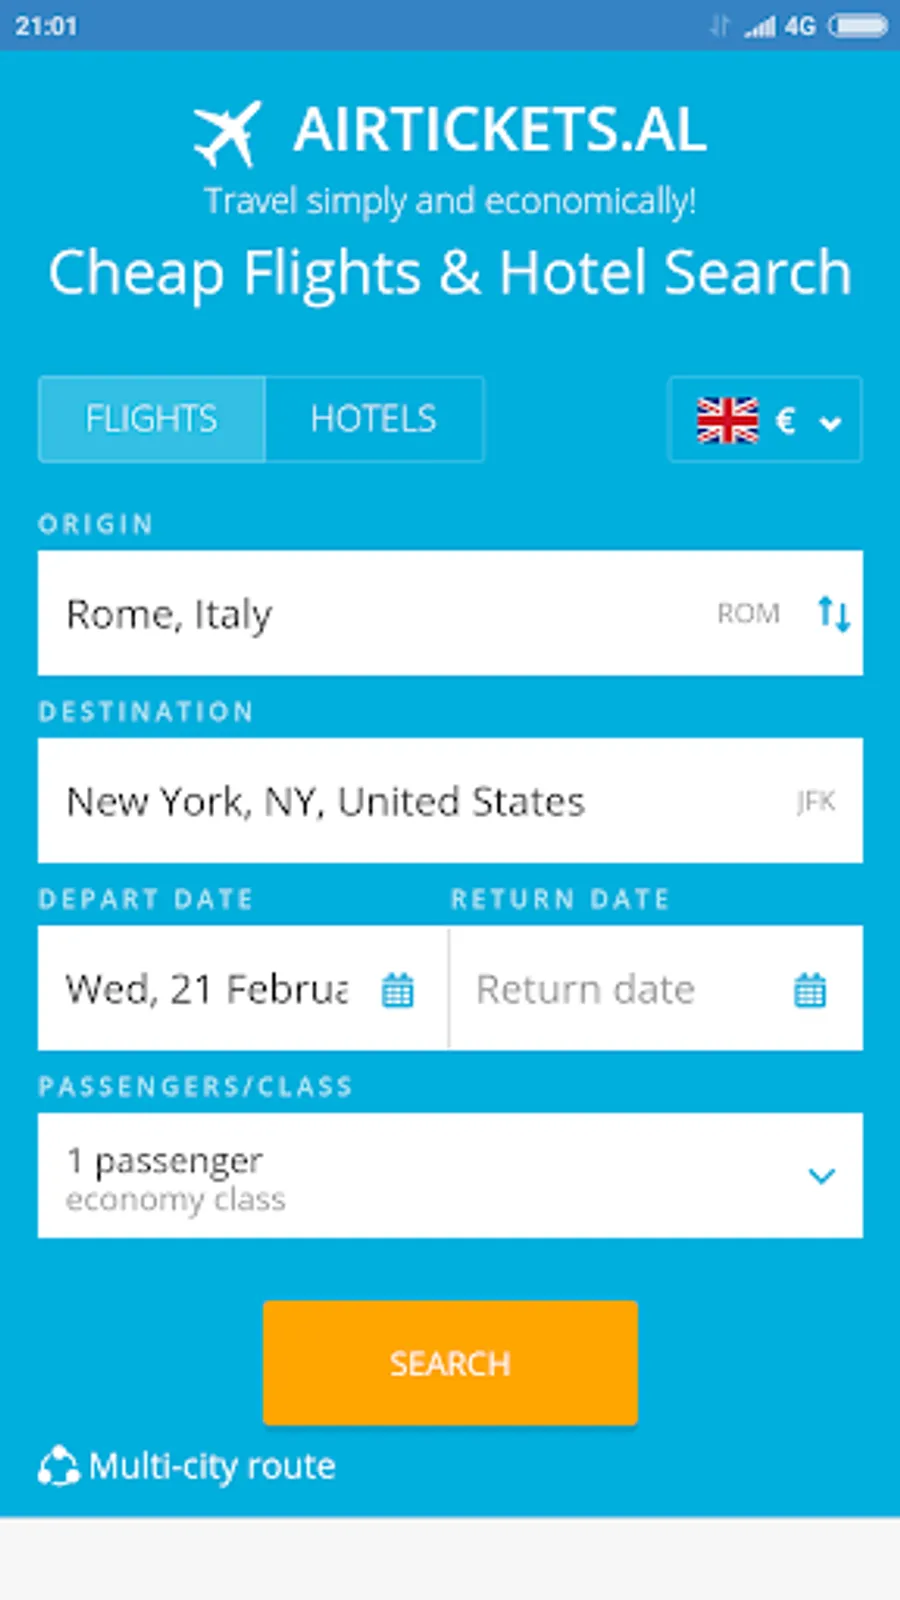Tap the UK flag icon

[727, 420]
